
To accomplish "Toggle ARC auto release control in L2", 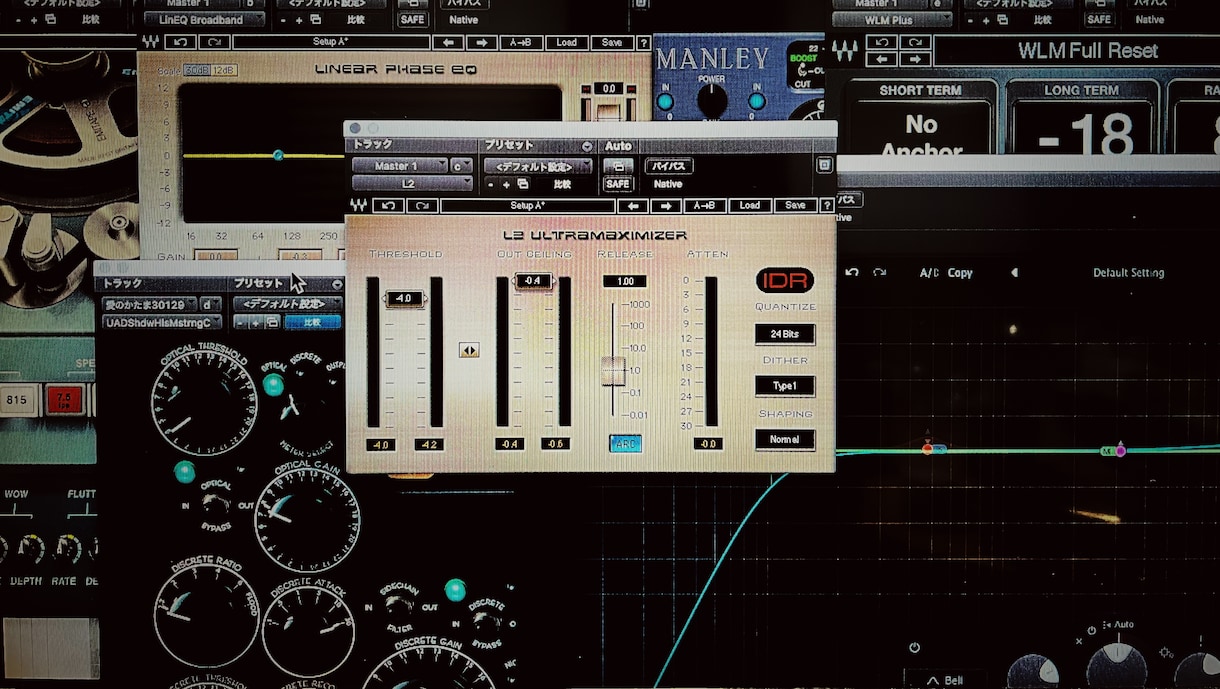I will click(x=626, y=443).
